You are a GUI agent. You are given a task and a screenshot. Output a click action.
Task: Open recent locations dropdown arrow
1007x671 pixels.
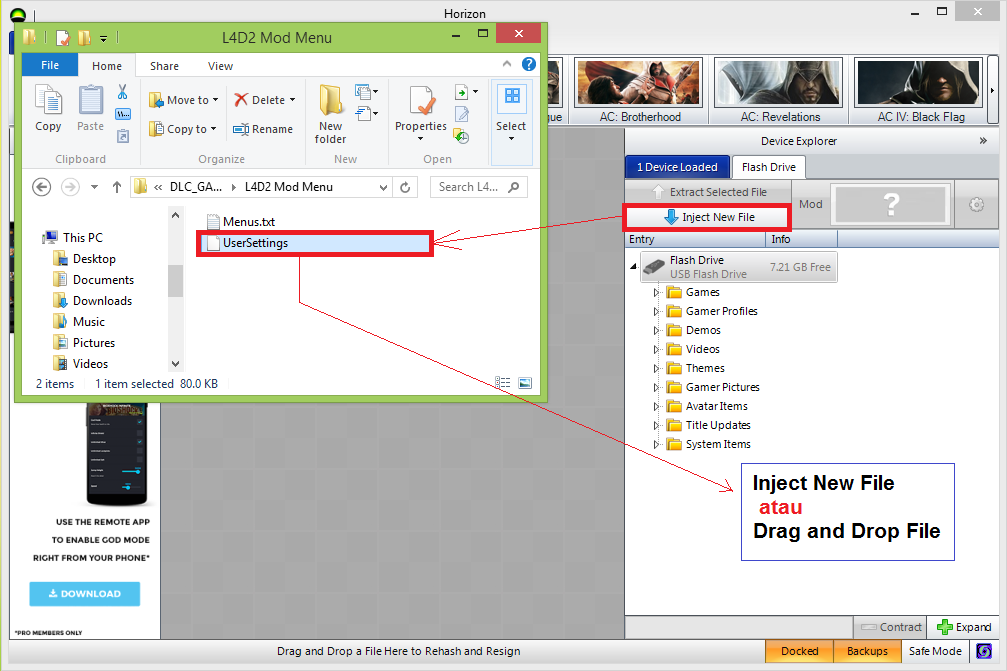click(x=94, y=187)
